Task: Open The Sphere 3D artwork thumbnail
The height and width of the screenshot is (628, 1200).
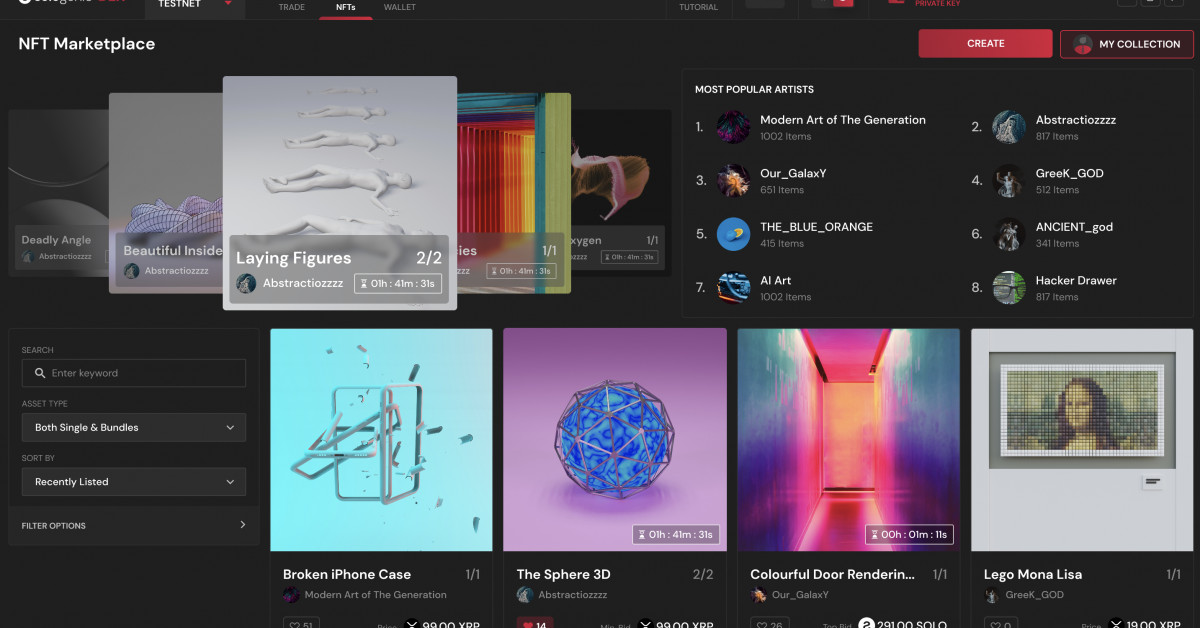Action: [615, 440]
